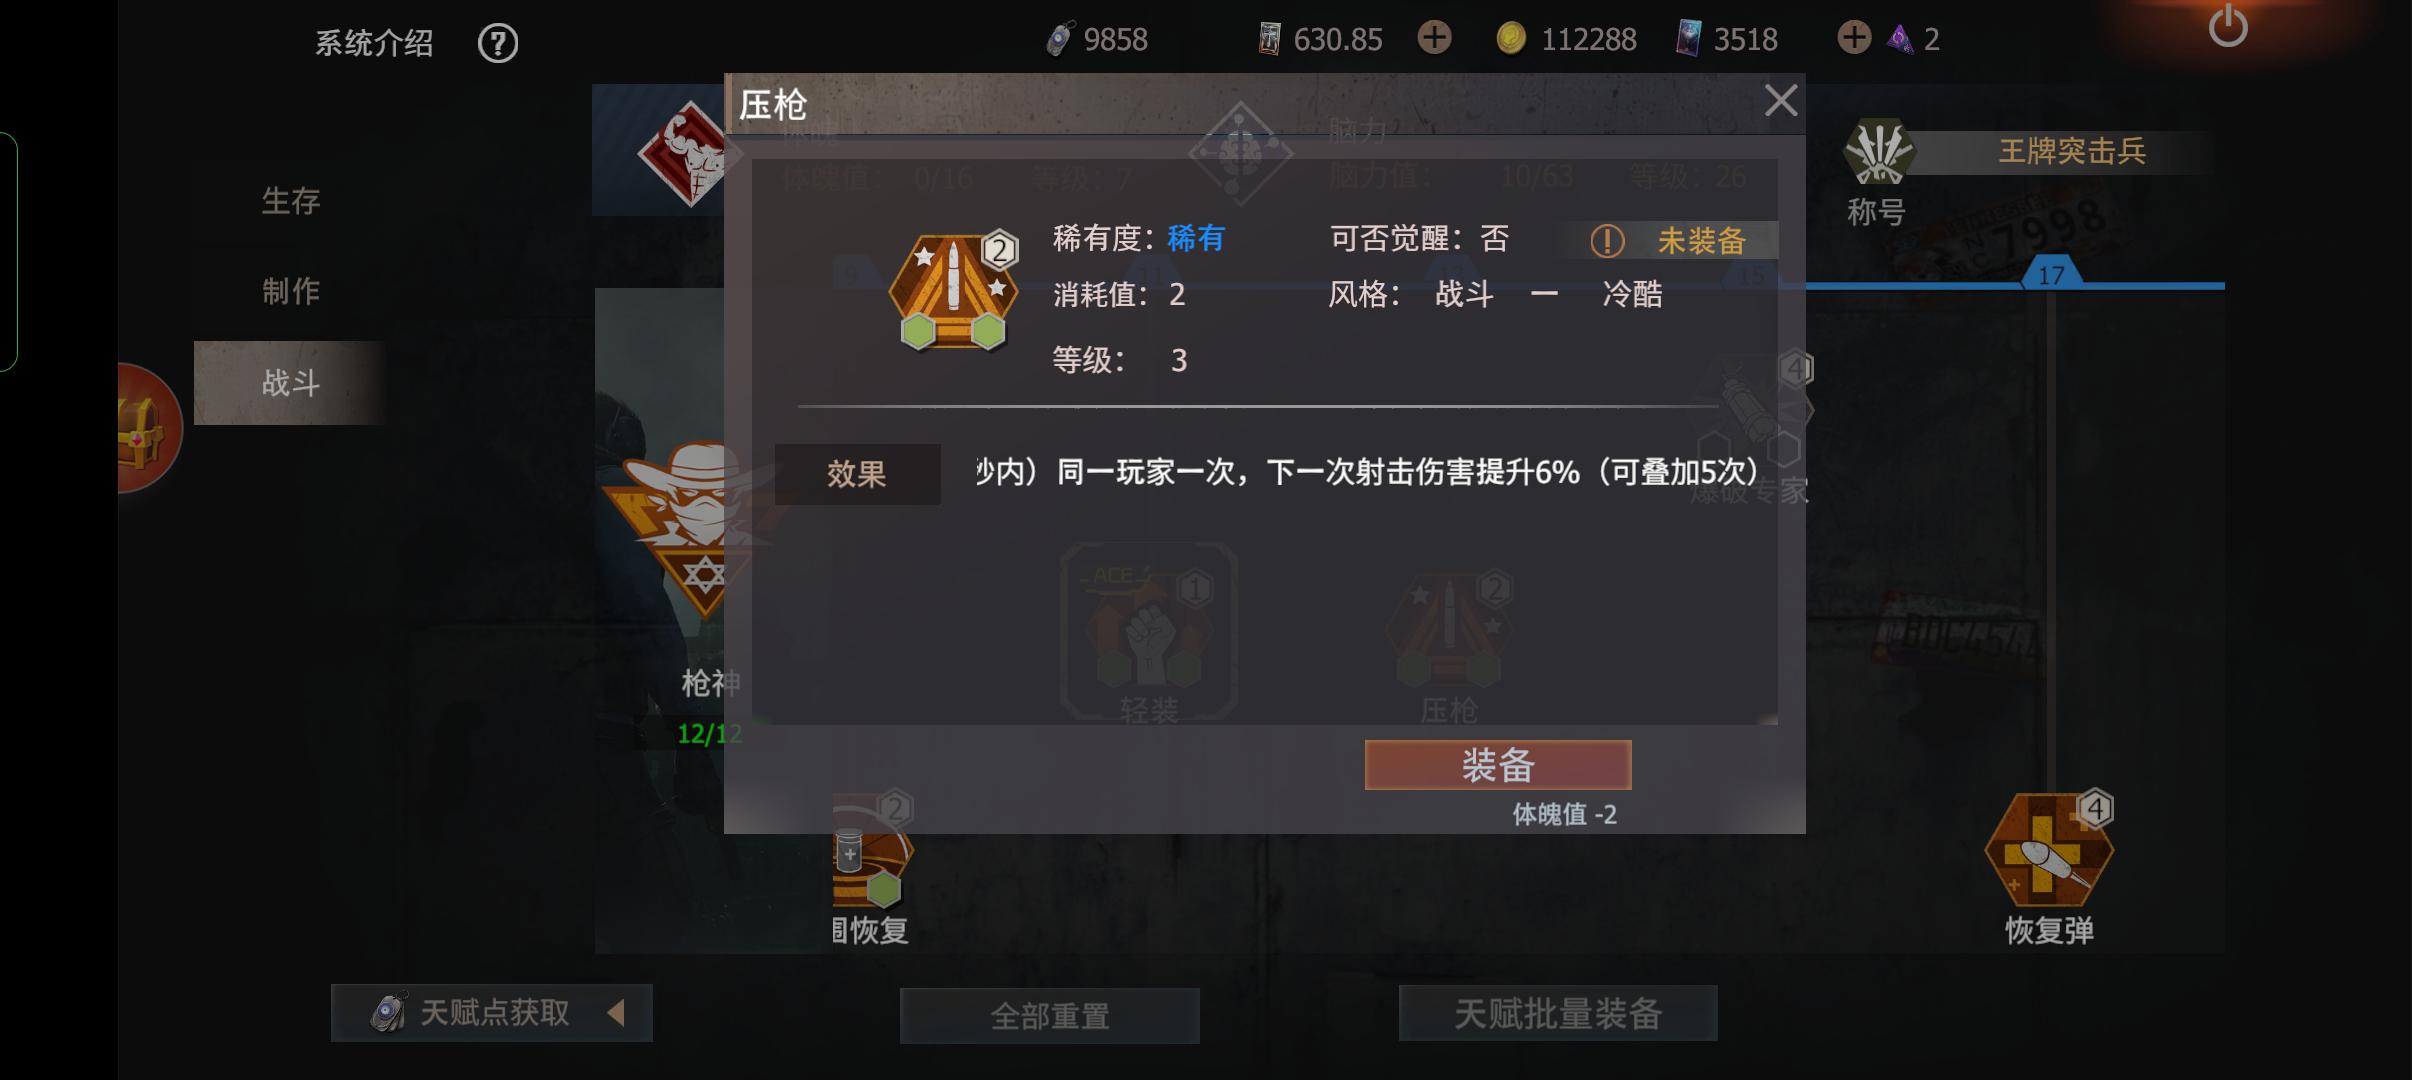This screenshot has height=1080, width=2412.
Task: Click 天赋批量装备 button
Action: click(1558, 1013)
